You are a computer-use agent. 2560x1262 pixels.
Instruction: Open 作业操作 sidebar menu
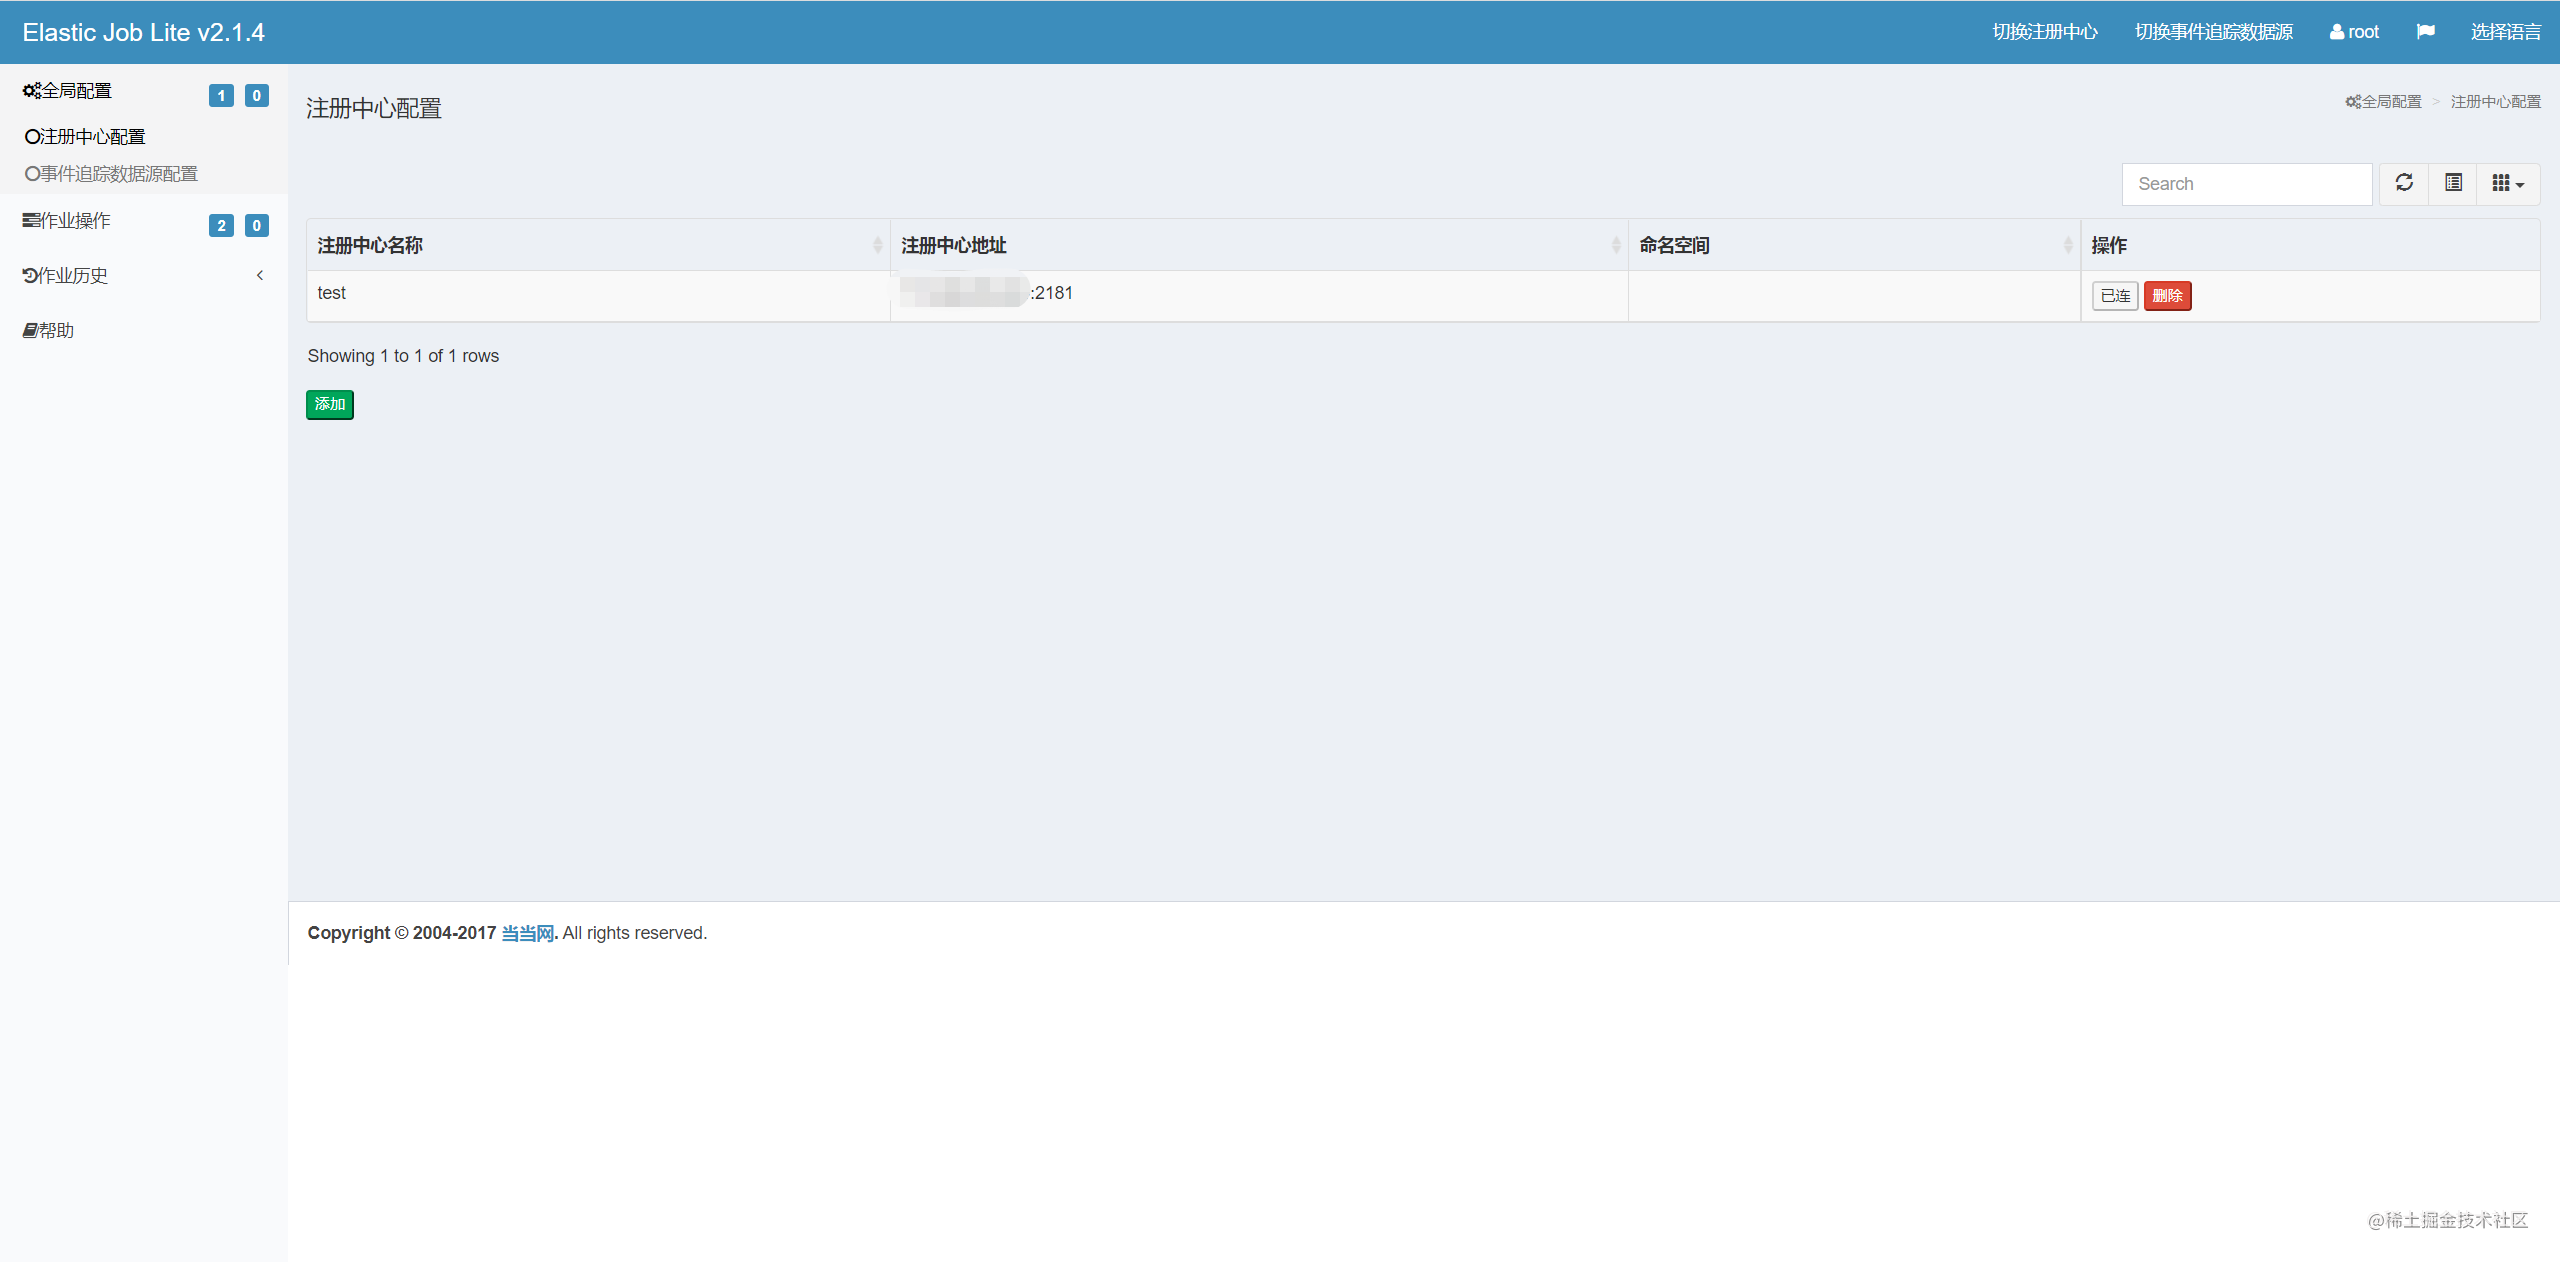pyautogui.click(x=68, y=221)
